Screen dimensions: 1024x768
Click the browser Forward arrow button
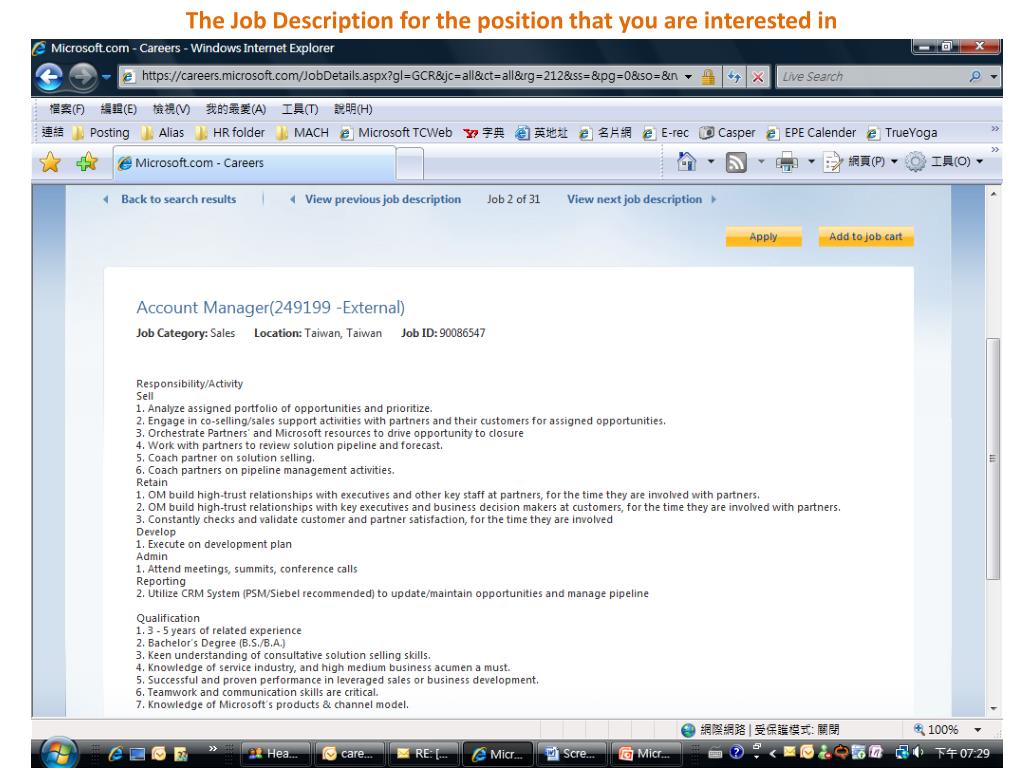pos(82,76)
